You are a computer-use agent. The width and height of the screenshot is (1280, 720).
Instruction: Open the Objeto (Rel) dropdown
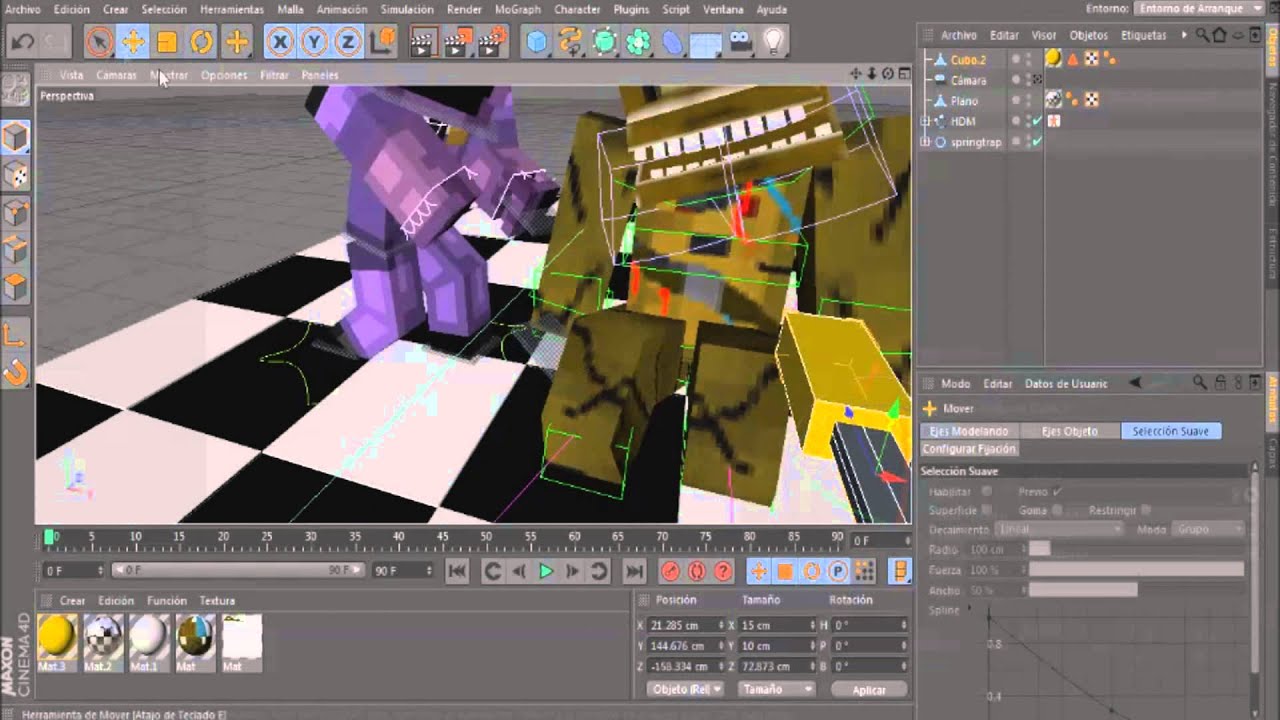(x=686, y=689)
